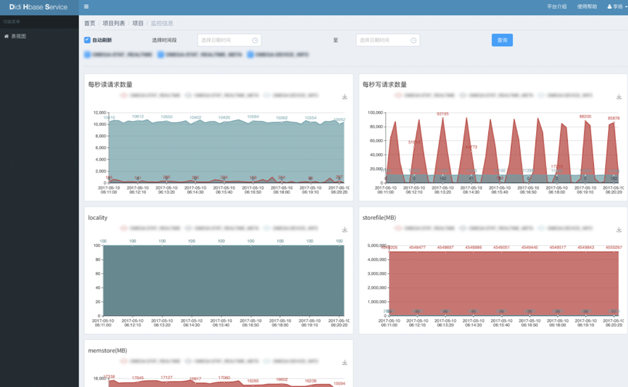628x387 pixels.
Task: Download the memstore(MB) chart
Action: pos(344,363)
